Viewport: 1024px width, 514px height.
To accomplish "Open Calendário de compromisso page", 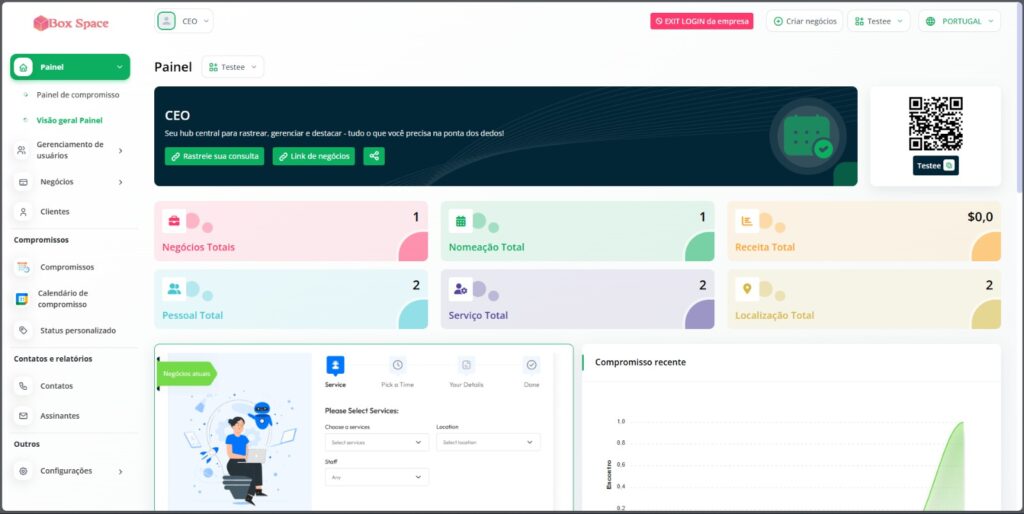I will click(63, 299).
